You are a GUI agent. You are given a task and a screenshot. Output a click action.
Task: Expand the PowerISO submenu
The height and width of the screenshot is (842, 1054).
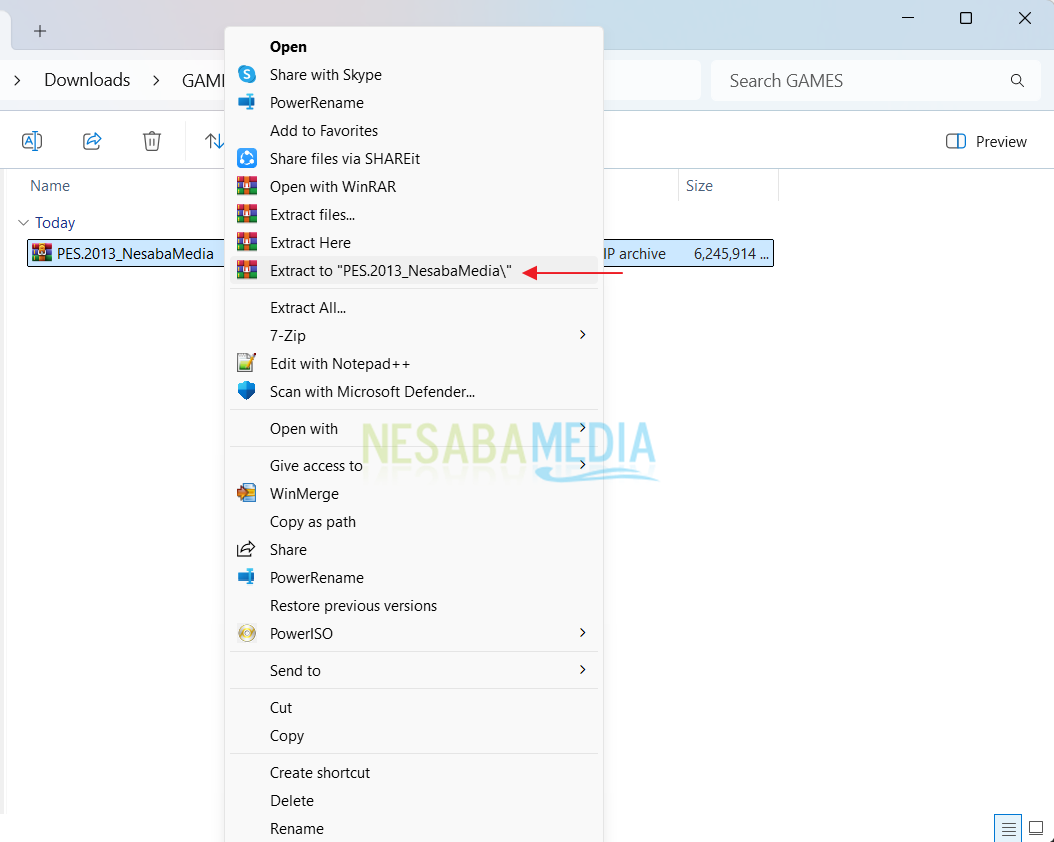[583, 632]
